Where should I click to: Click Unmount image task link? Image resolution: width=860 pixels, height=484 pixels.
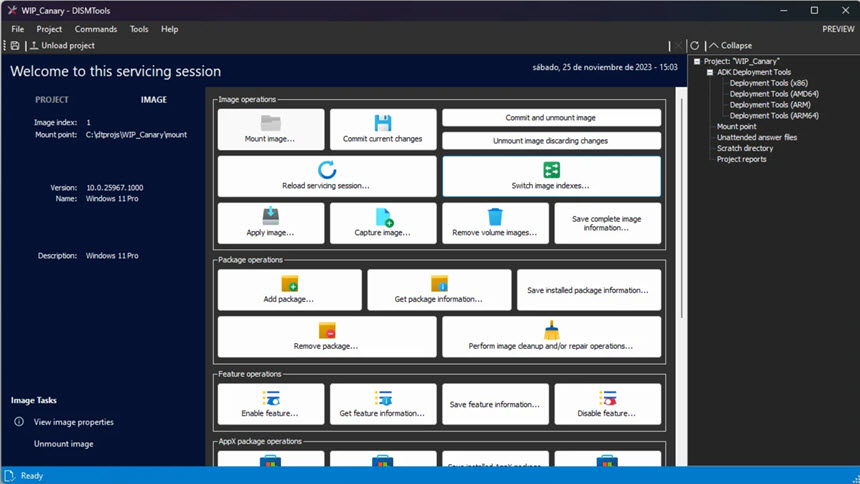(x=64, y=444)
